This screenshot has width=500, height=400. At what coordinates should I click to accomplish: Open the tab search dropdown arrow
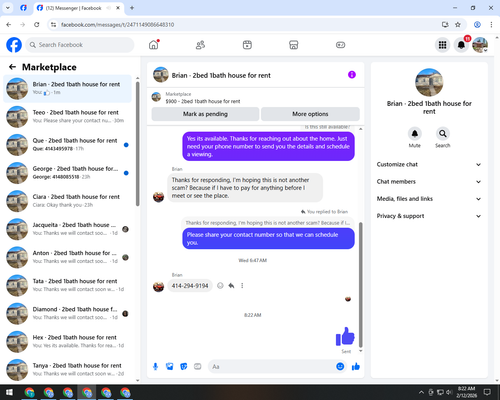pyautogui.click(x=8, y=8)
